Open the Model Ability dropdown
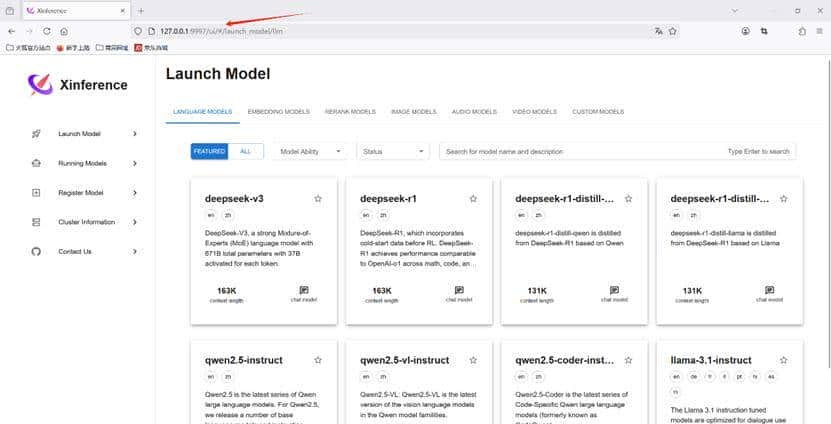Screen dimensions: 831x424 pyautogui.click(x=309, y=151)
